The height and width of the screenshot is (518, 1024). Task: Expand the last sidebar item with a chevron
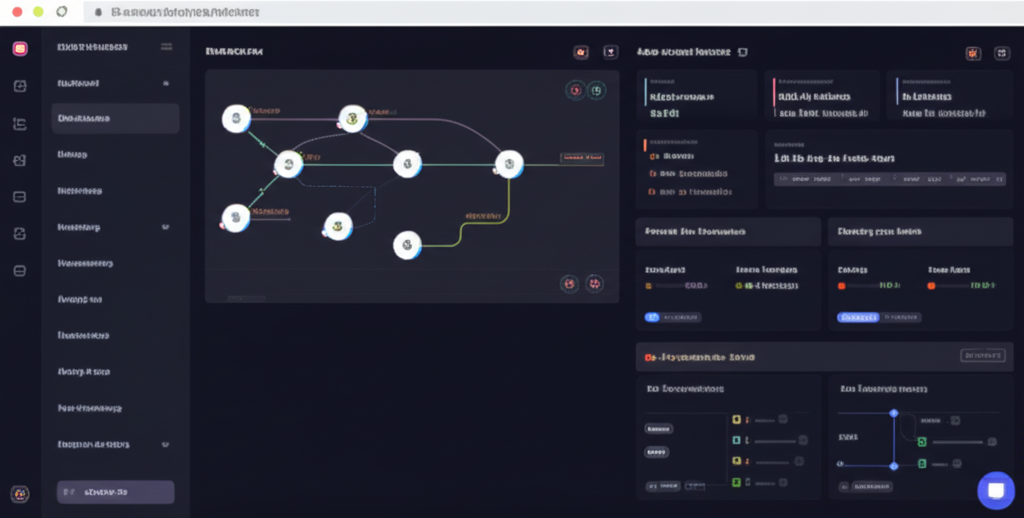tap(165, 444)
